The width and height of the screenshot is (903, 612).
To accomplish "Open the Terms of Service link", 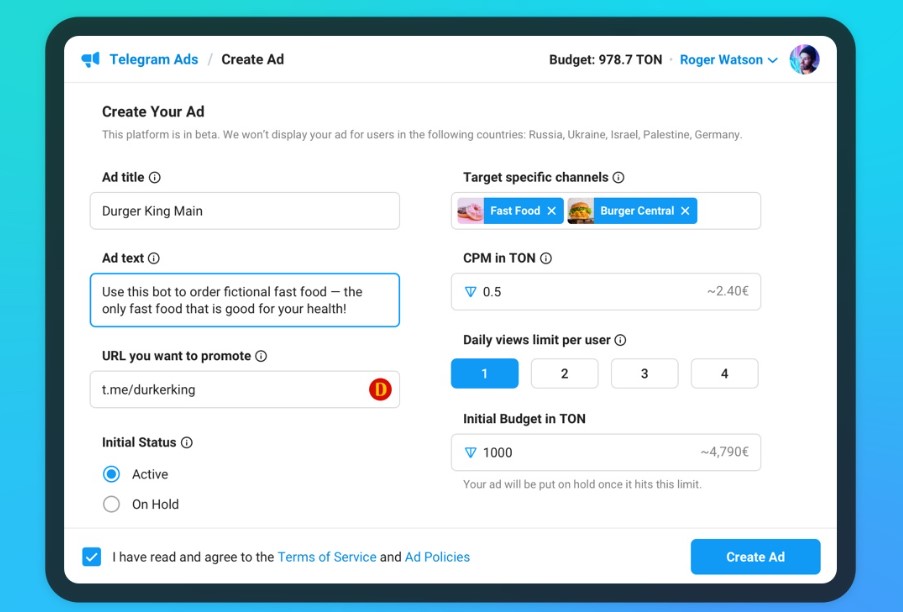I will click(327, 557).
